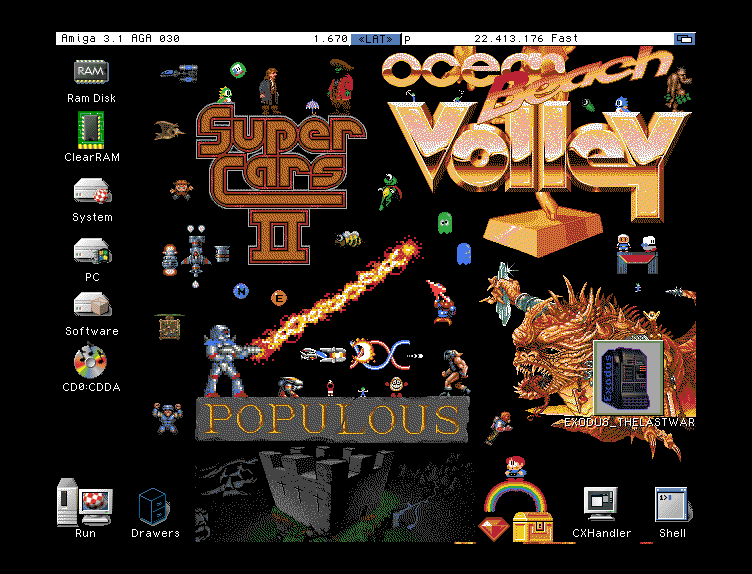
Task: Click the 'ClearRAM' label text
Action: pos(92,157)
